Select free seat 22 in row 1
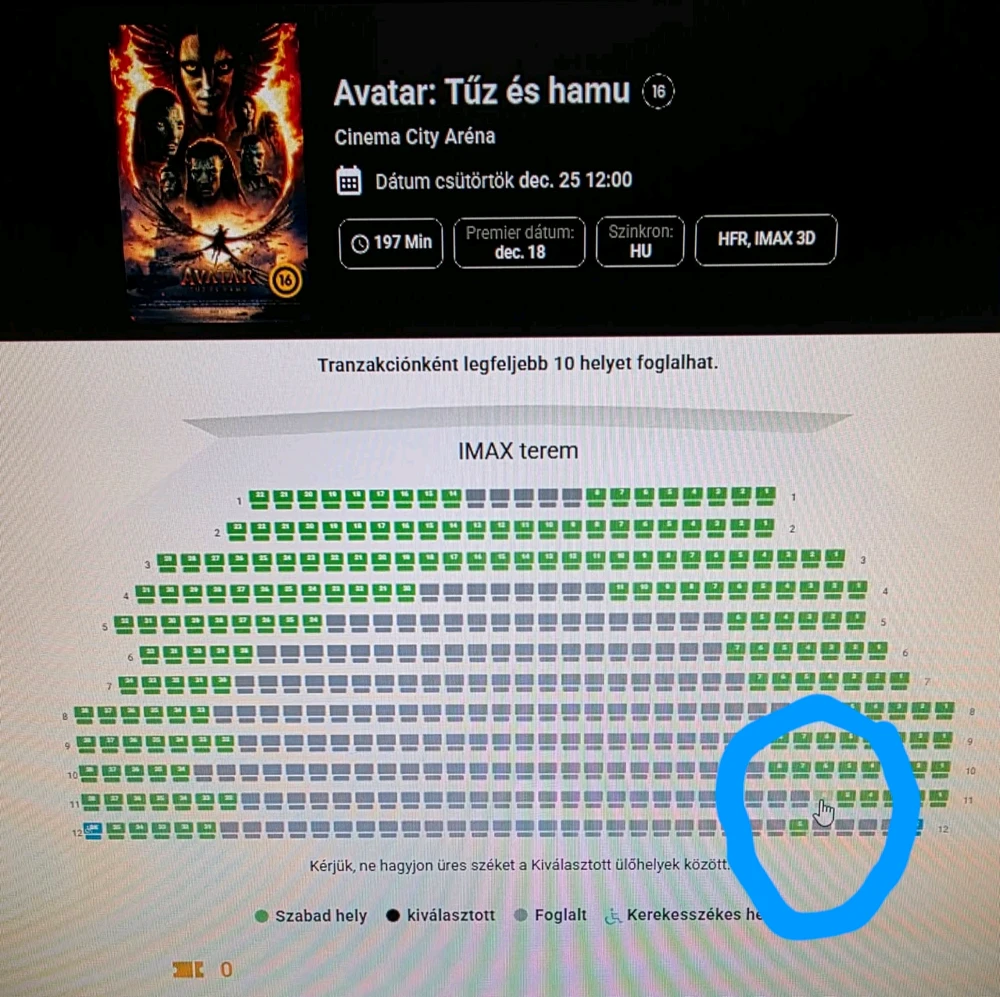1000x997 pixels. tap(258, 498)
